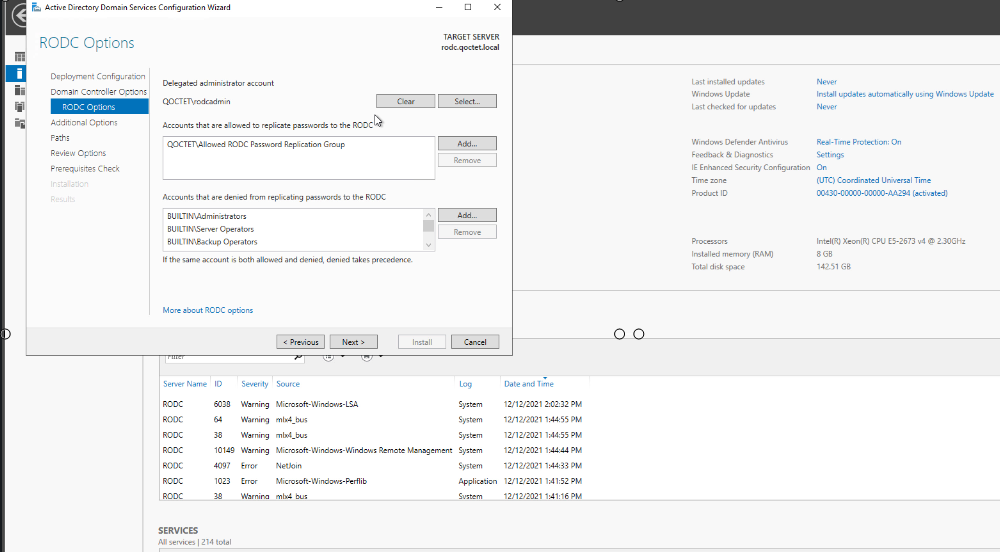Open (UTC) Coordinated Universal Time link
1000x552 pixels.
pyautogui.click(x=873, y=180)
